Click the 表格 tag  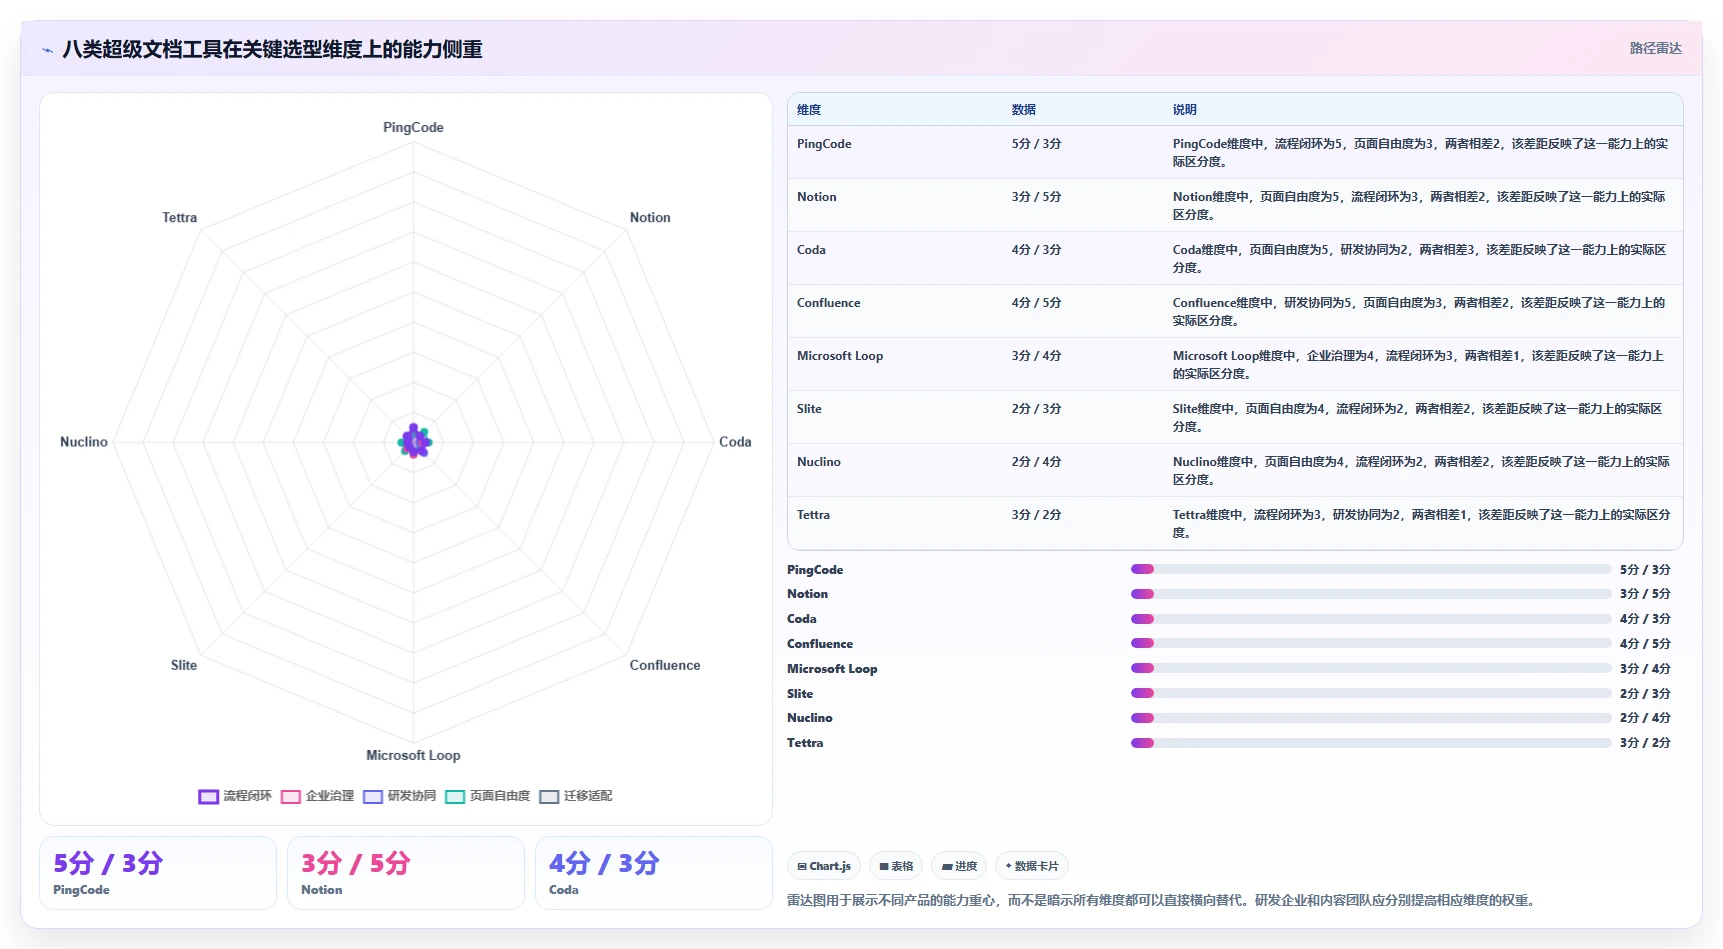coord(896,866)
